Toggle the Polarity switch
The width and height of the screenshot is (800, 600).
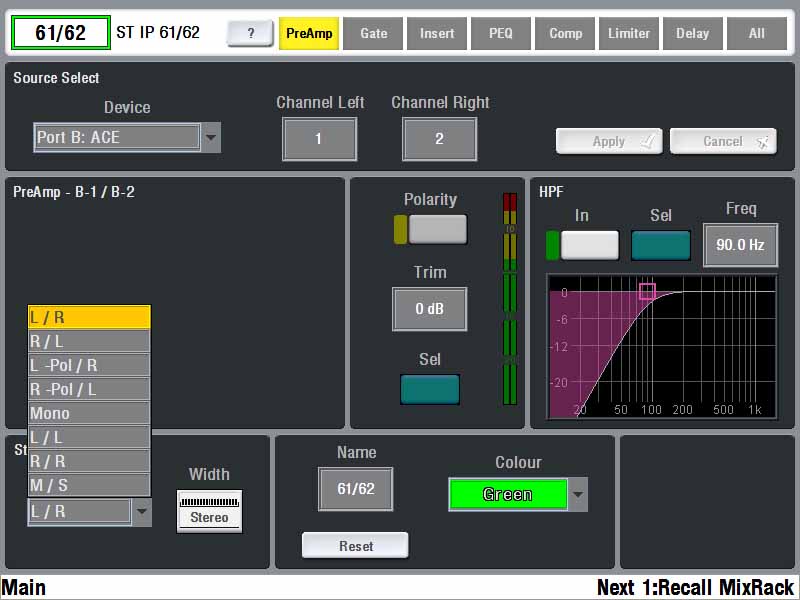point(437,229)
